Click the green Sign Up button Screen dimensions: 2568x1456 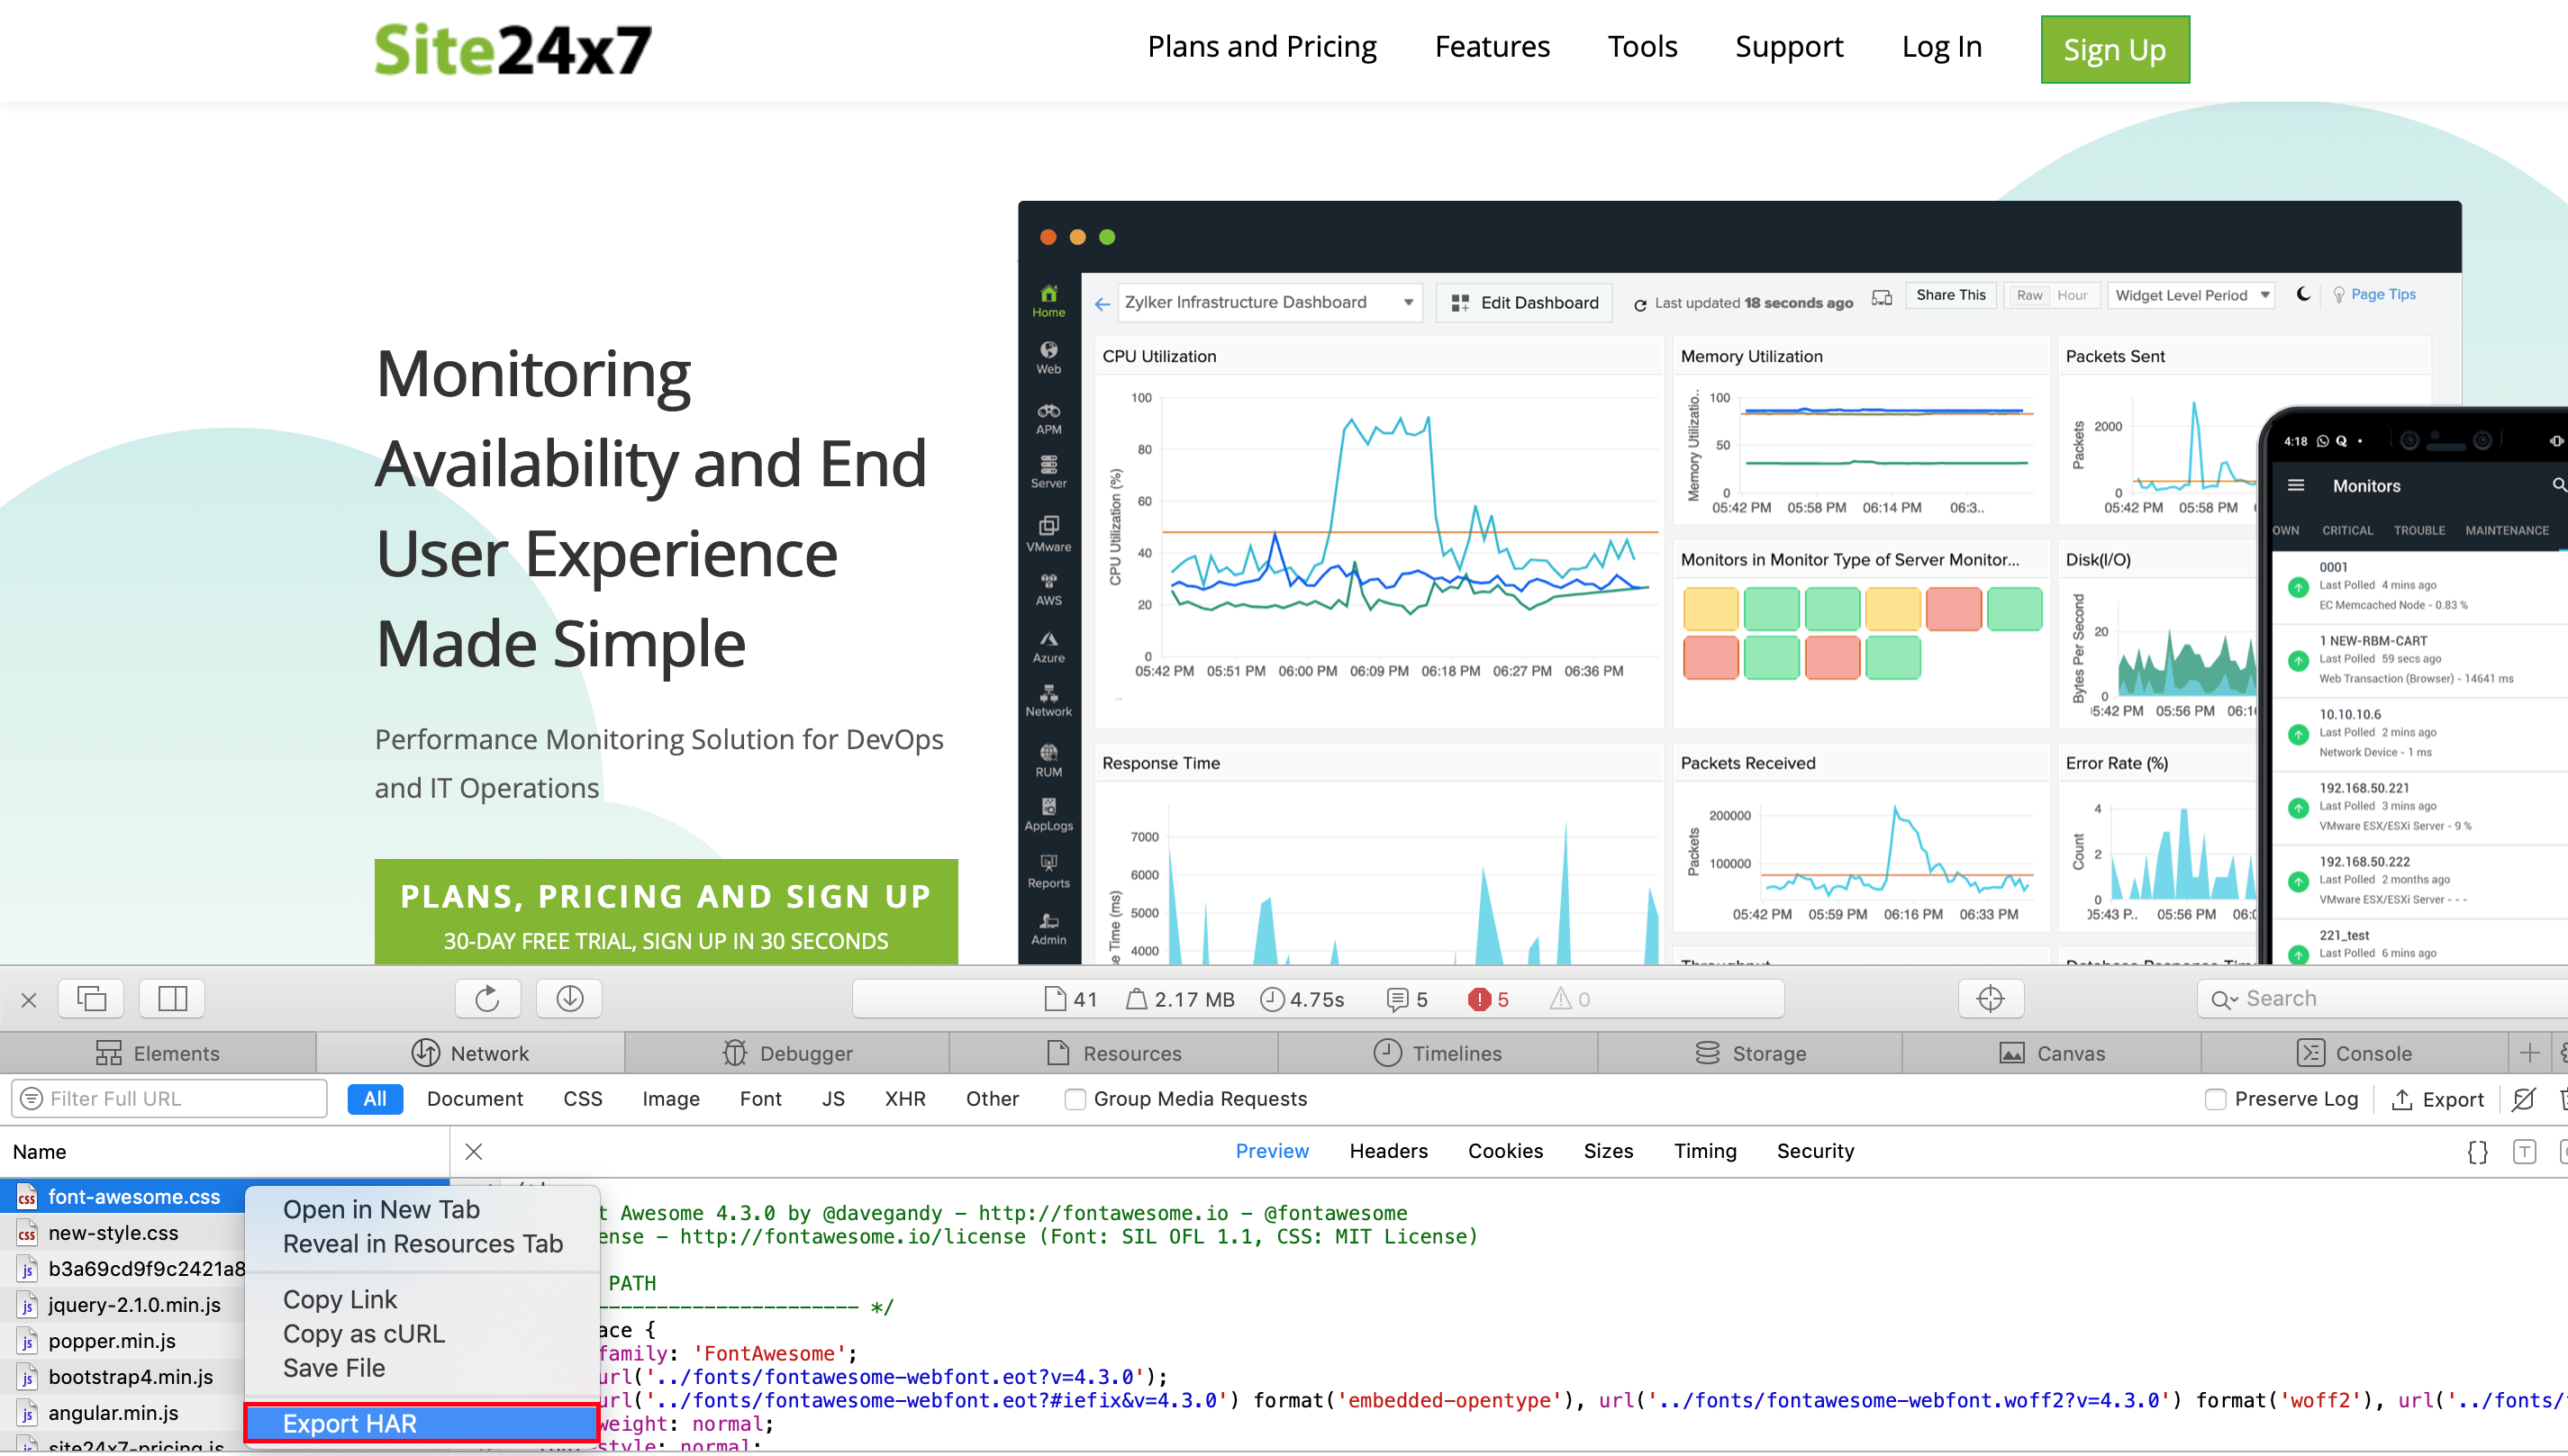pos(2114,49)
